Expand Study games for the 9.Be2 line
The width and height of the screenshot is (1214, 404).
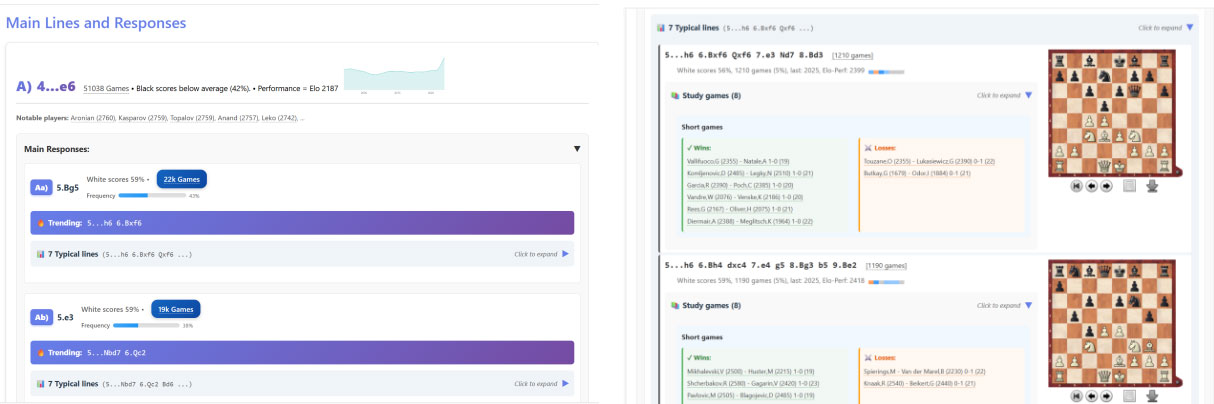pyautogui.click(x=1028, y=305)
